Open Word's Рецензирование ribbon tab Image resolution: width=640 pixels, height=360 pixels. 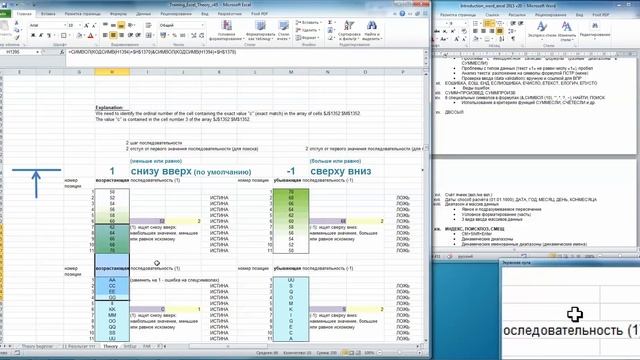[x=550, y=14]
